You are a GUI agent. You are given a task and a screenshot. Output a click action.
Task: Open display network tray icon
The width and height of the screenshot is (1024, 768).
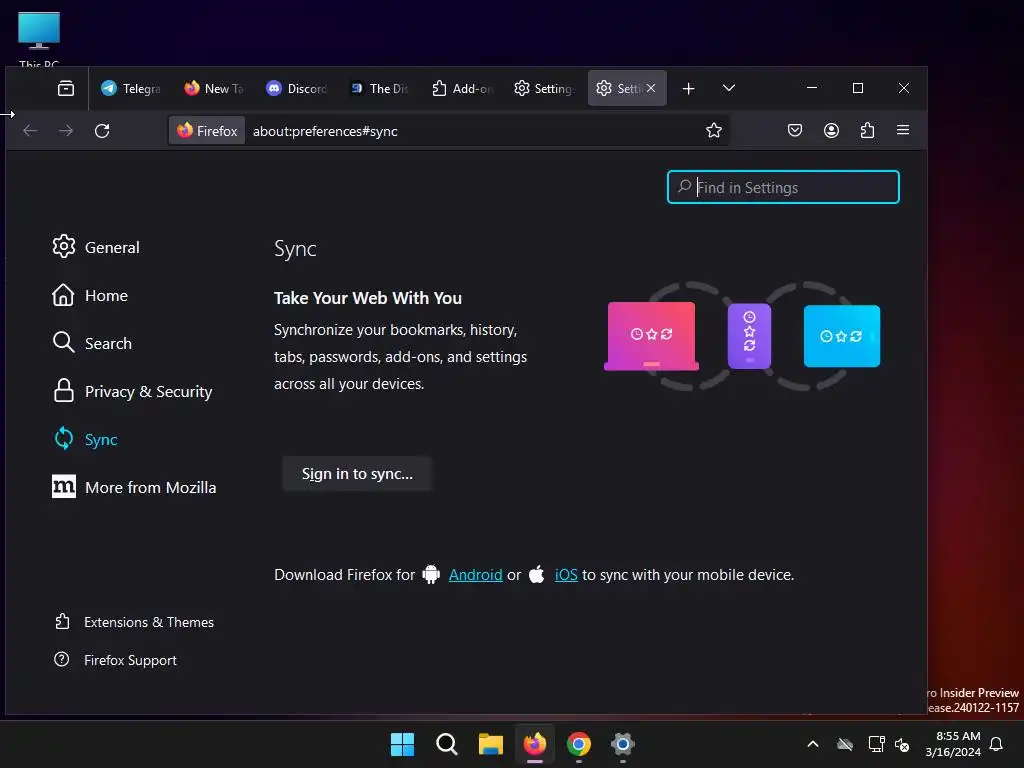[x=876, y=744]
